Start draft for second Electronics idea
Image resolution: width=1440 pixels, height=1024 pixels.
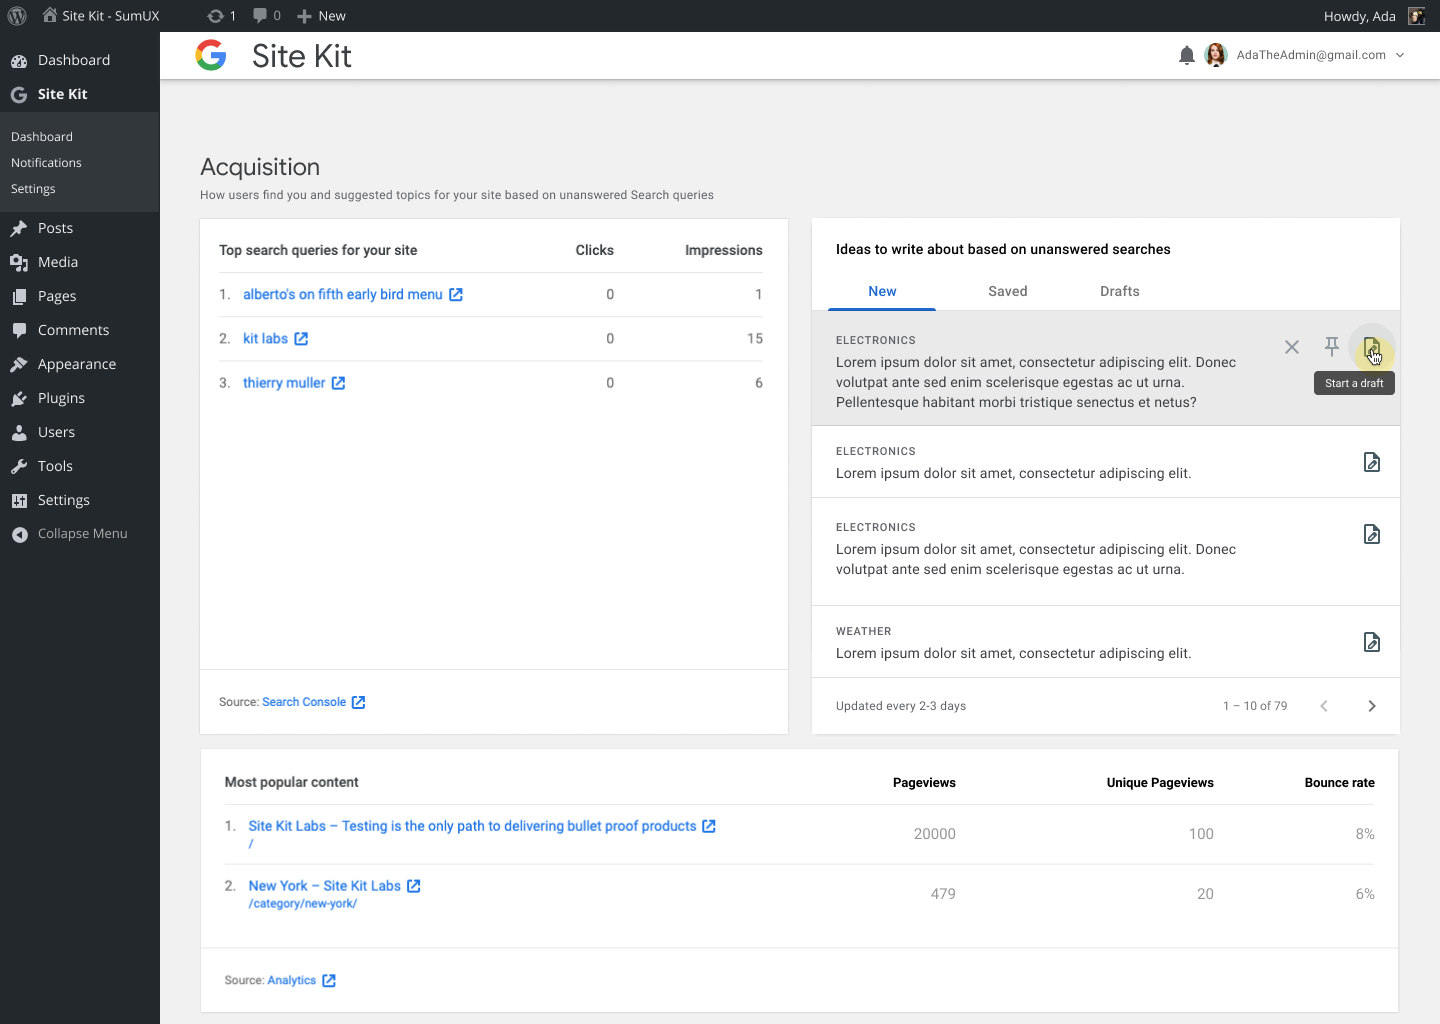[x=1372, y=462]
